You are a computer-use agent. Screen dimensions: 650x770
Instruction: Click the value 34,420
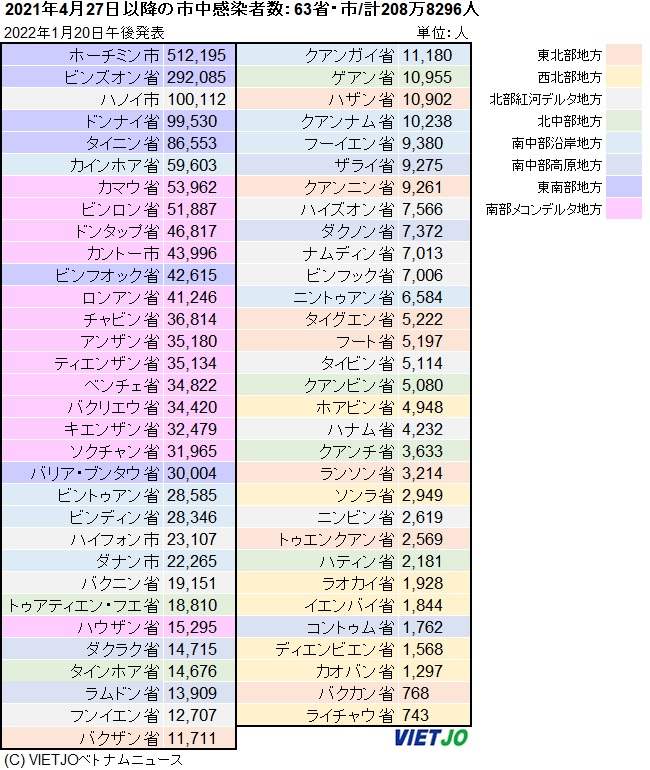click(x=191, y=407)
